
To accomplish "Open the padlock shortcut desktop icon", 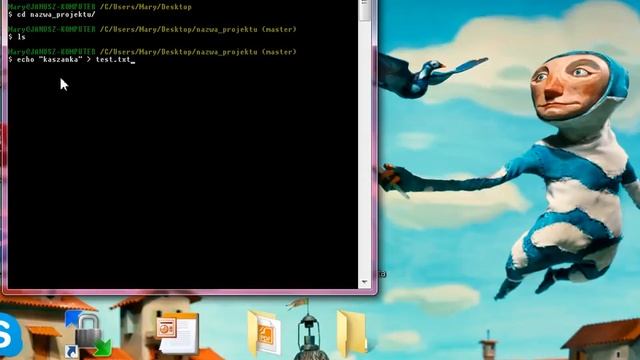I will tap(88, 334).
